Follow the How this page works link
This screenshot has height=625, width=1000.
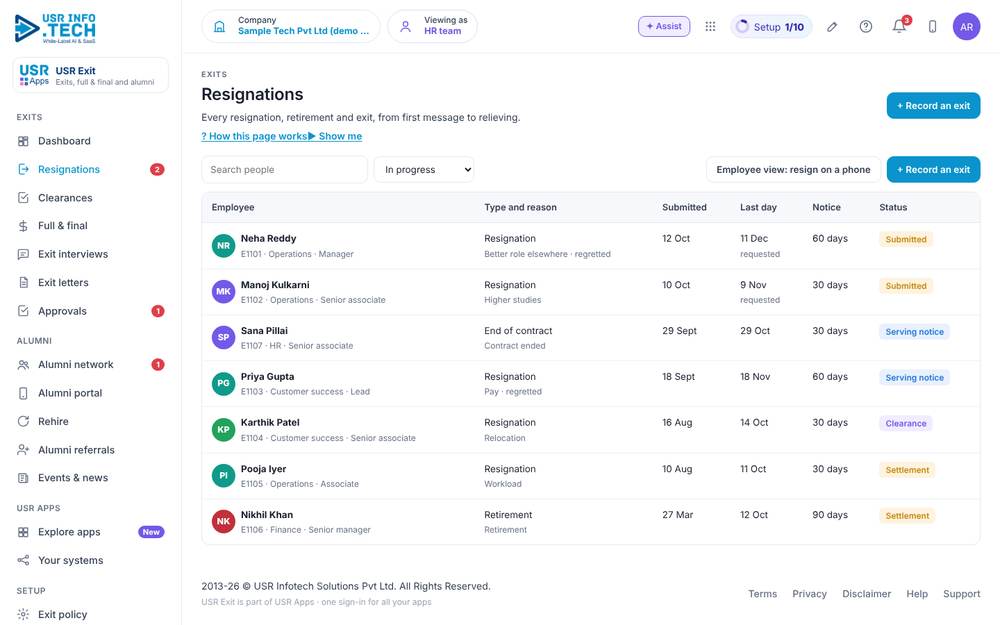click(254, 136)
